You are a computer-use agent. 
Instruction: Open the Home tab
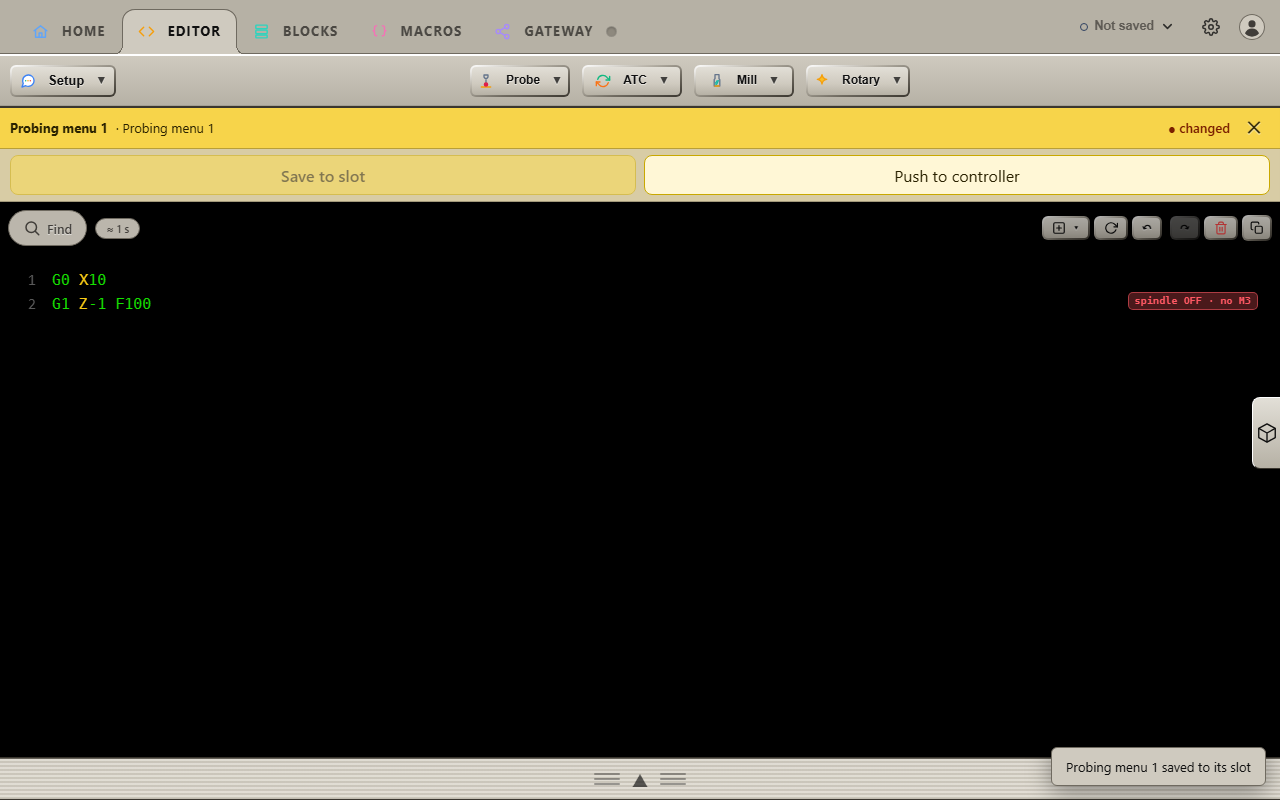click(68, 31)
